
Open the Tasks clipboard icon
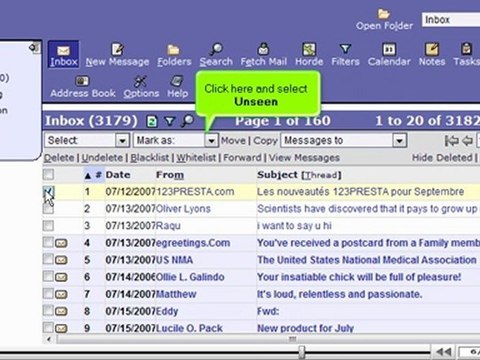466,49
